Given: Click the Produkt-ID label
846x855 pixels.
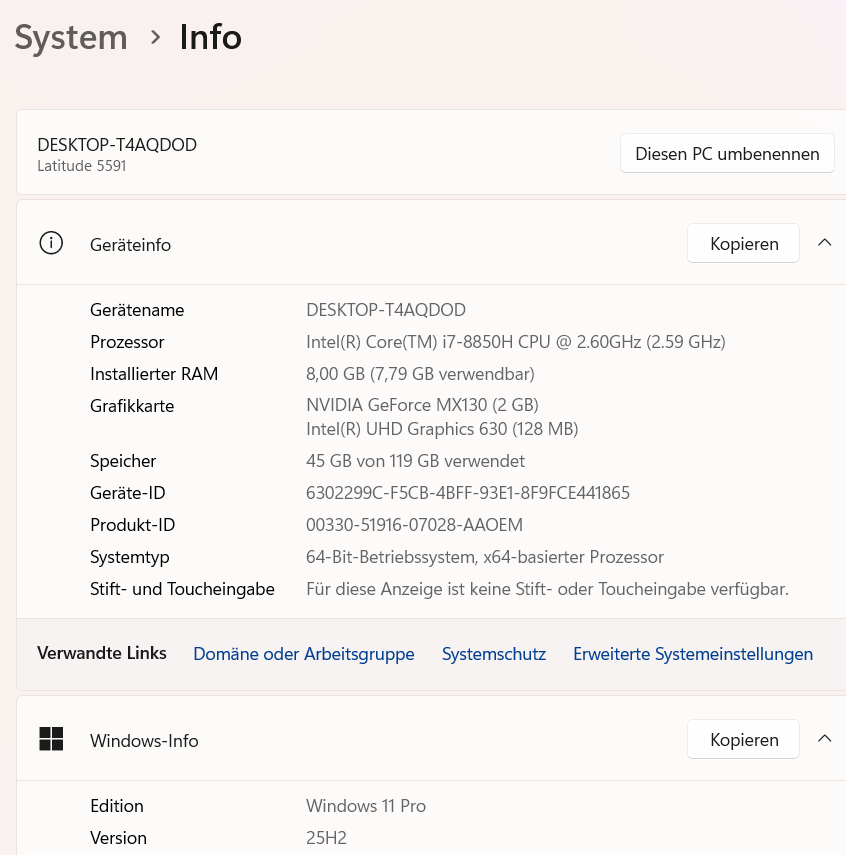Looking at the screenshot, I should coord(133,525).
